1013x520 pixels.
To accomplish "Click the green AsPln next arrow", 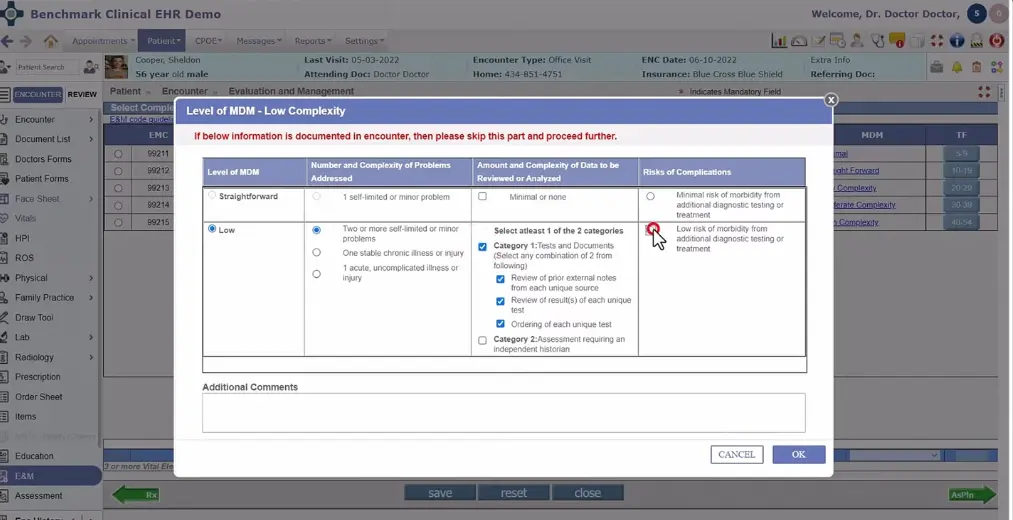I will (x=972, y=495).
